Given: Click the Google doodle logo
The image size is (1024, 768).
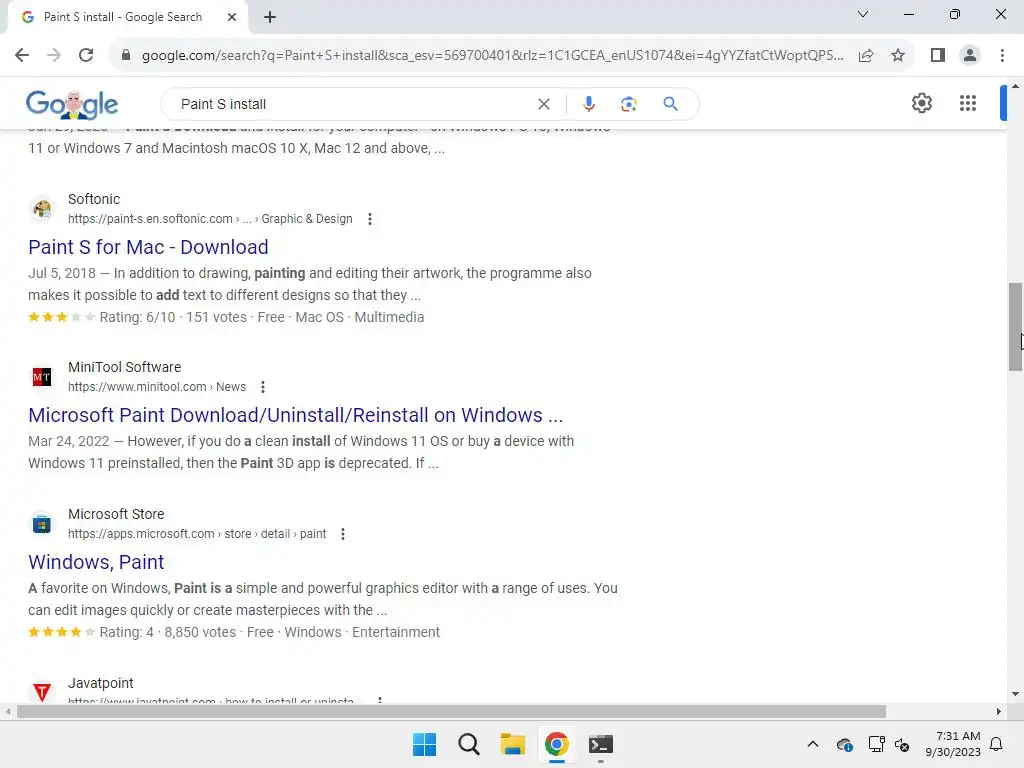Looking at the screenshot, I should click(72, 104).
